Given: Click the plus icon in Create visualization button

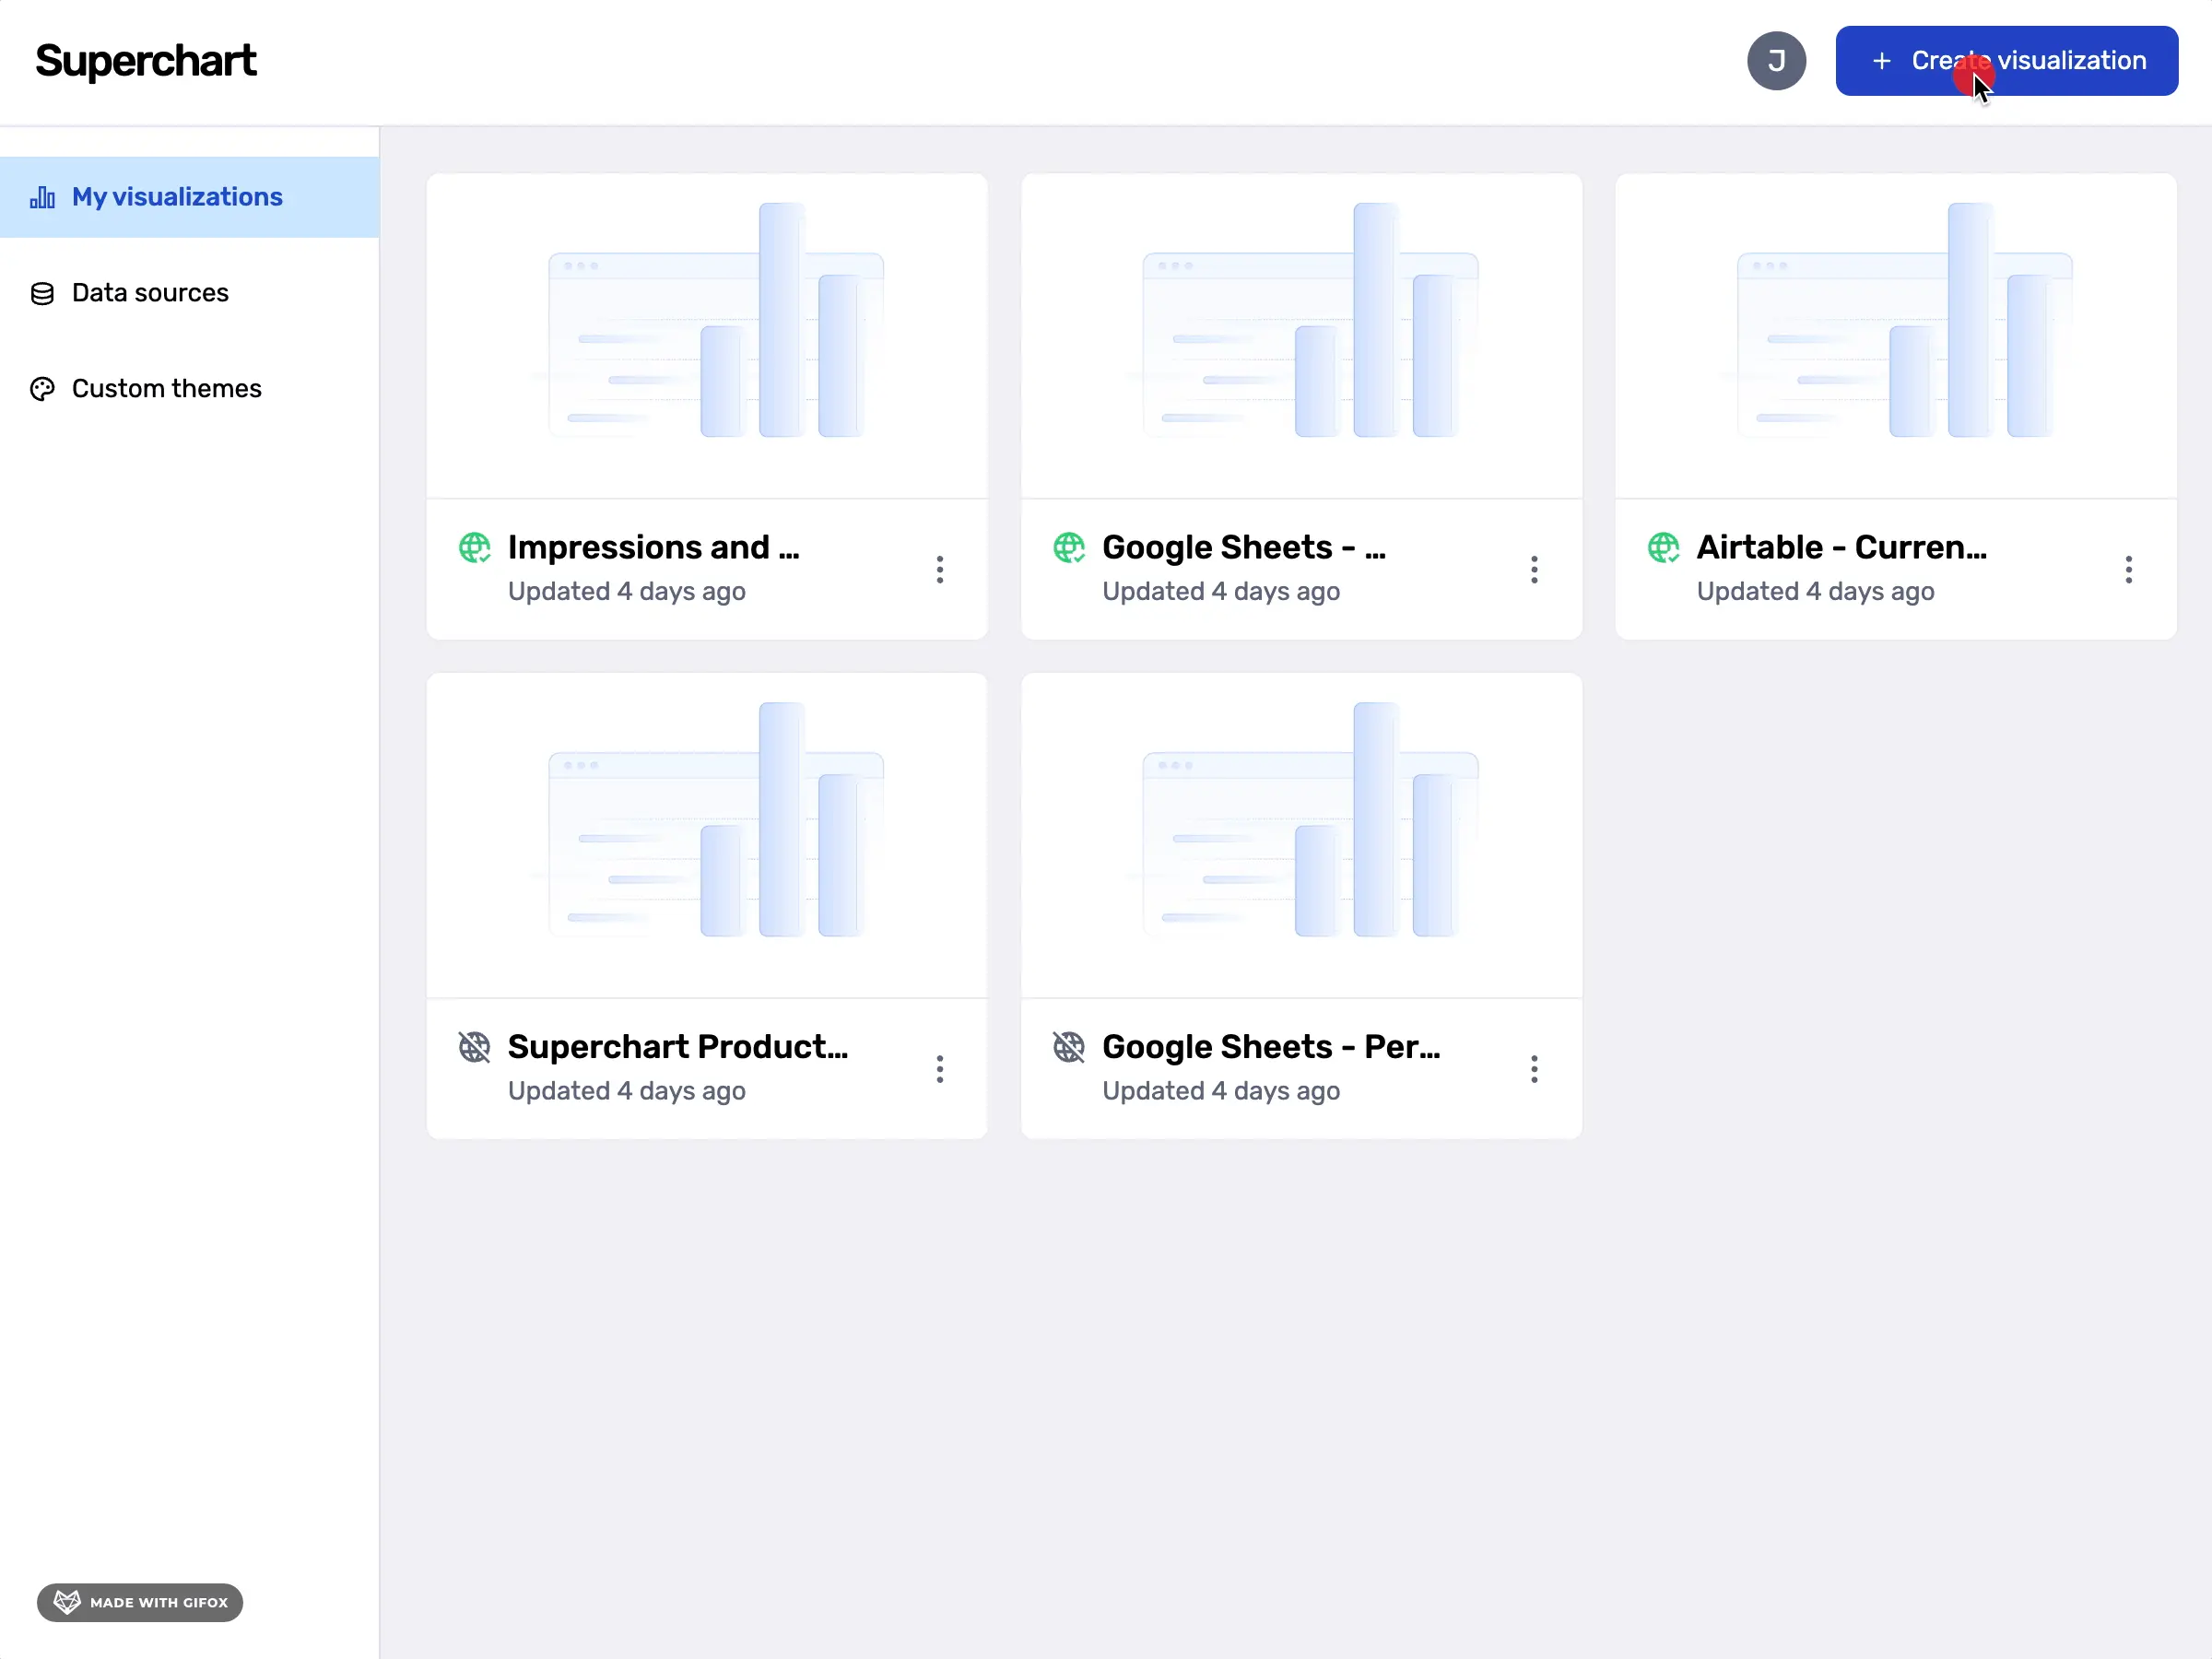Looking at the screenshot, I should (1881, 61).
